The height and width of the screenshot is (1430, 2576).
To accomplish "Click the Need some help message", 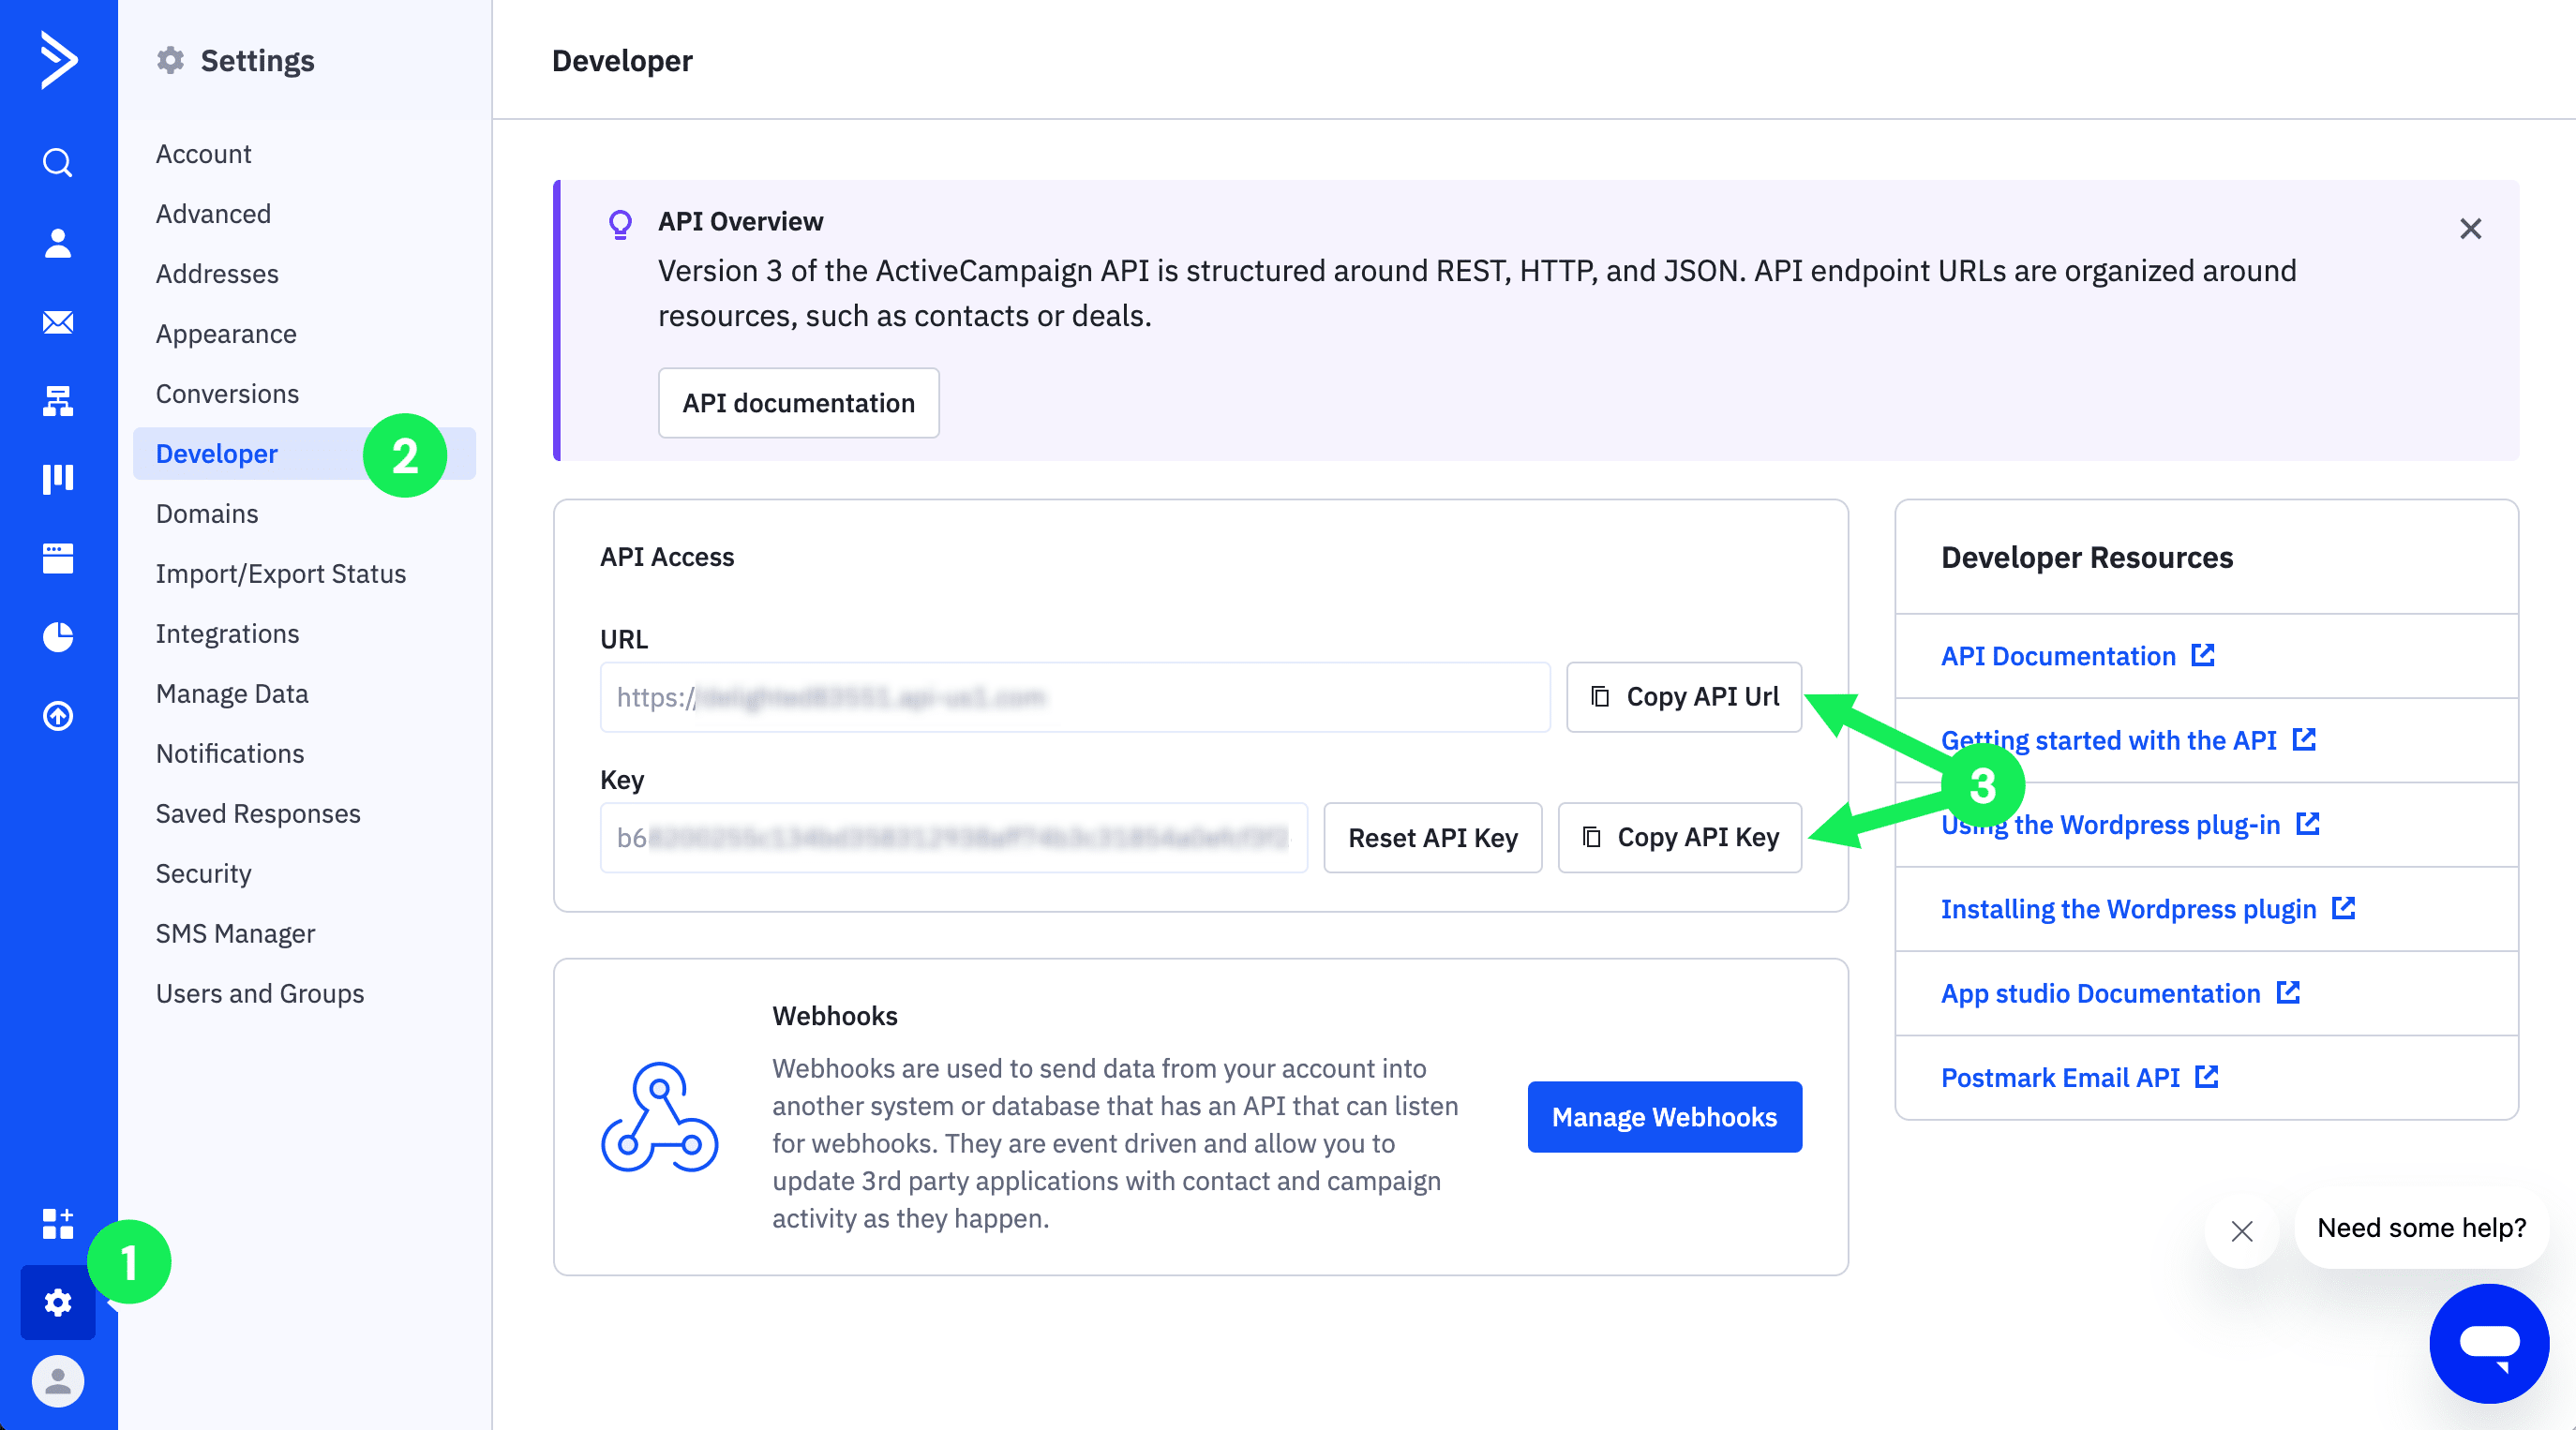I will click(2421, 1228).
